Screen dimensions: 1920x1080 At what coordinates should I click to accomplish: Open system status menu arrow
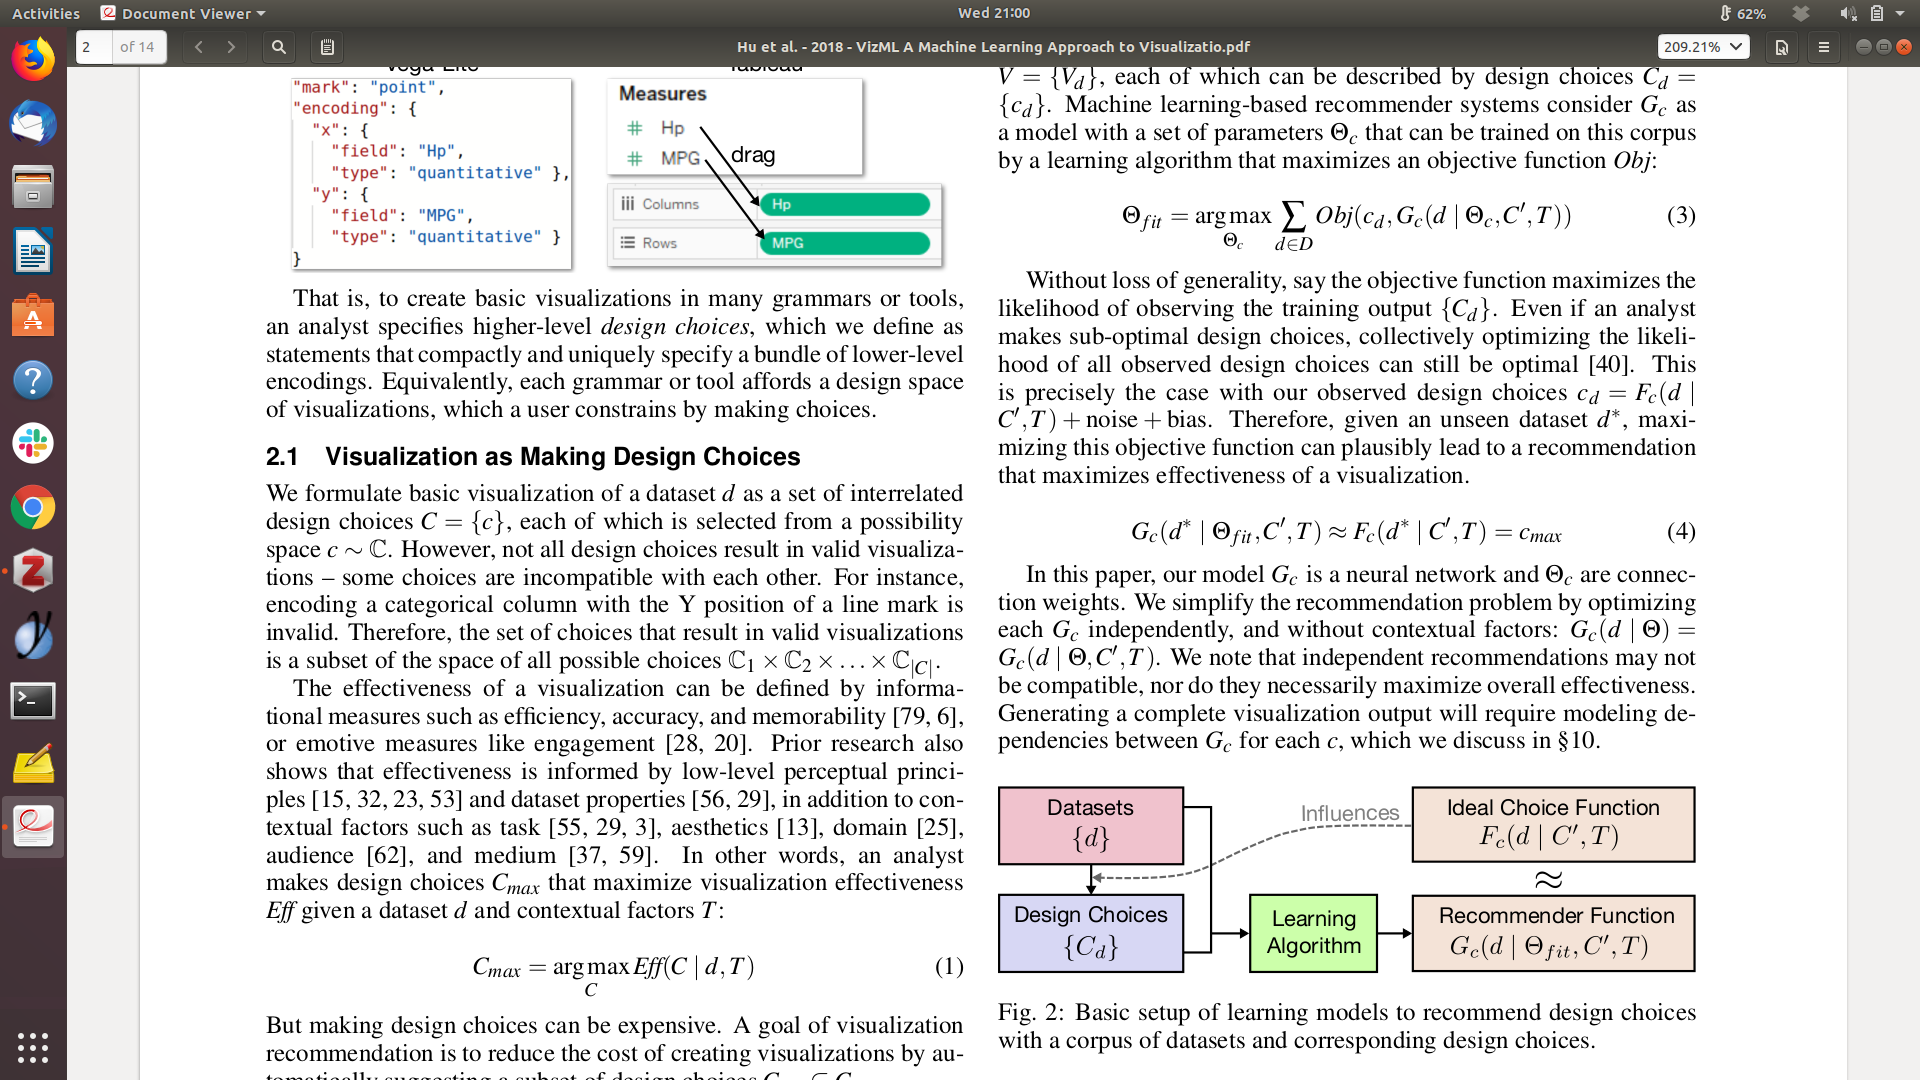click(1900, 13)
